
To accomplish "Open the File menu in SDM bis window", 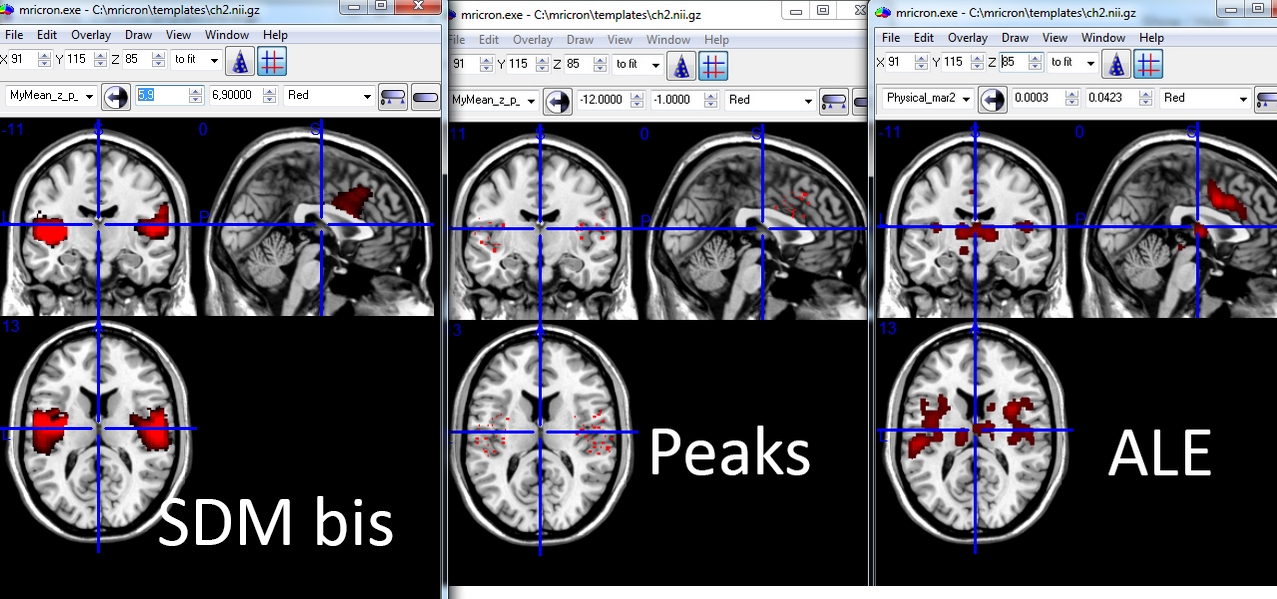I will [x=14, y=35].
